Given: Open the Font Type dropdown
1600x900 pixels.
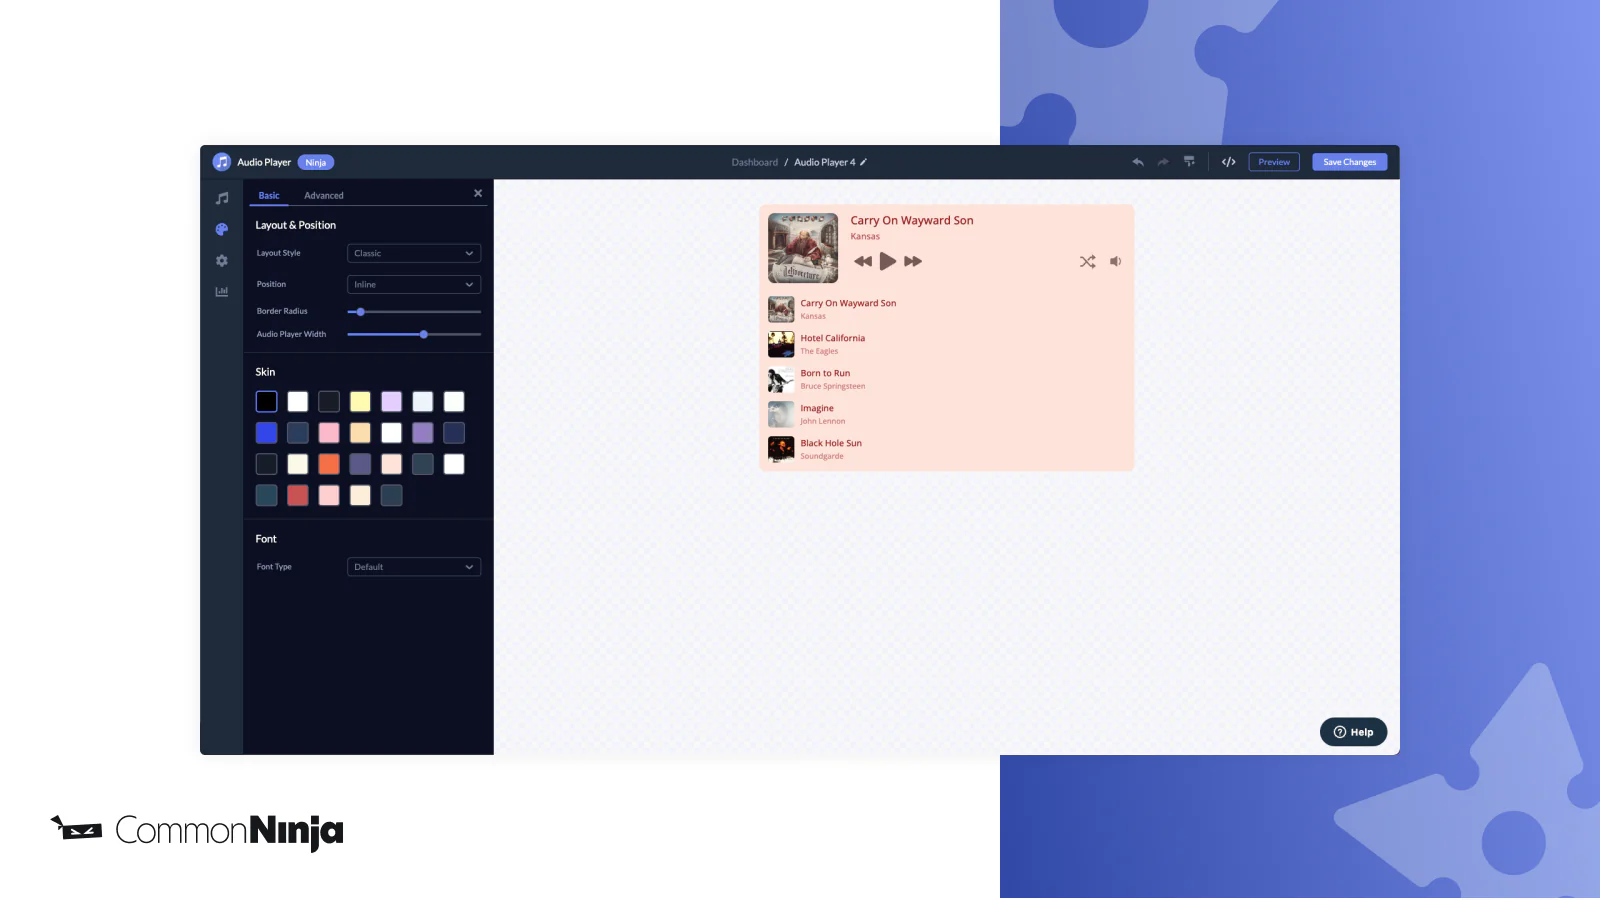Looking at the screenshot, I should tap(414, 567).
